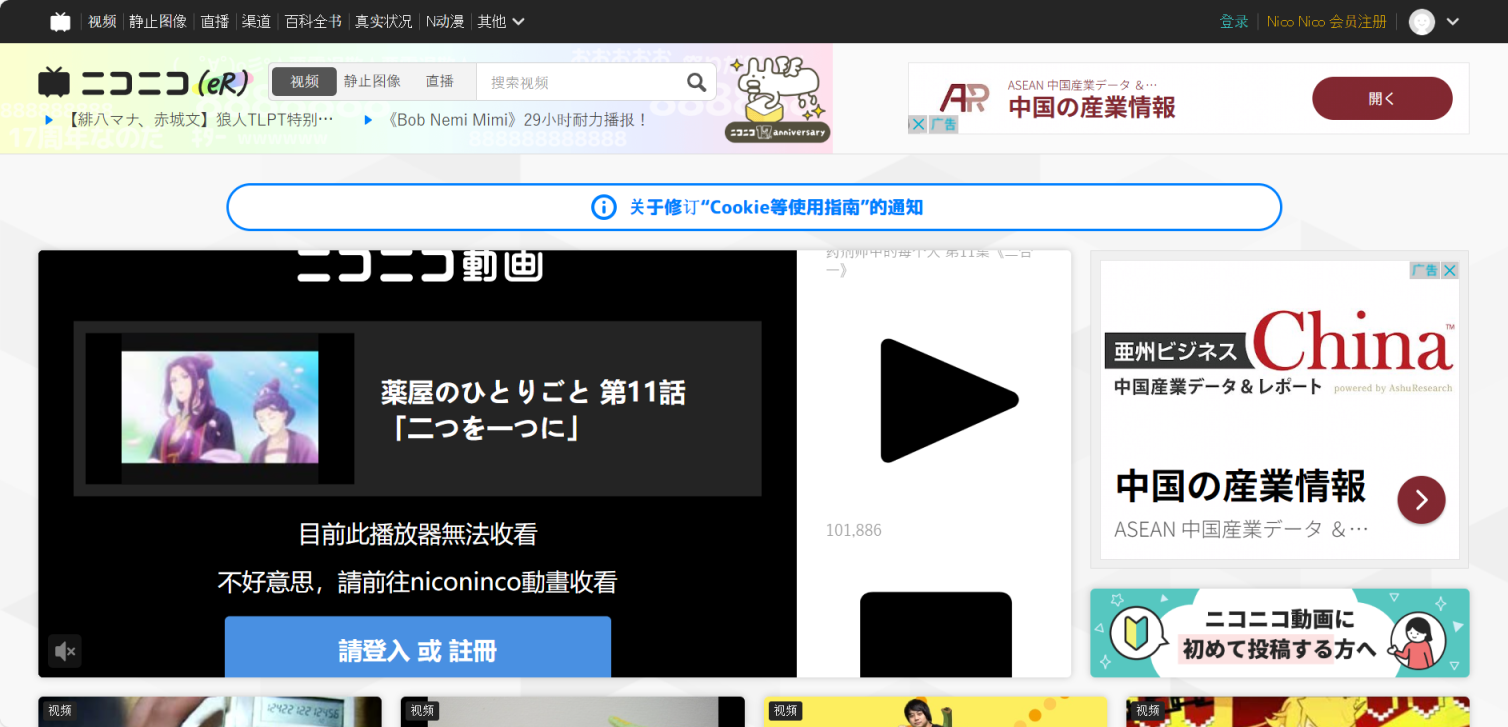Click the magnifier icon to search videos

point(696,81)
